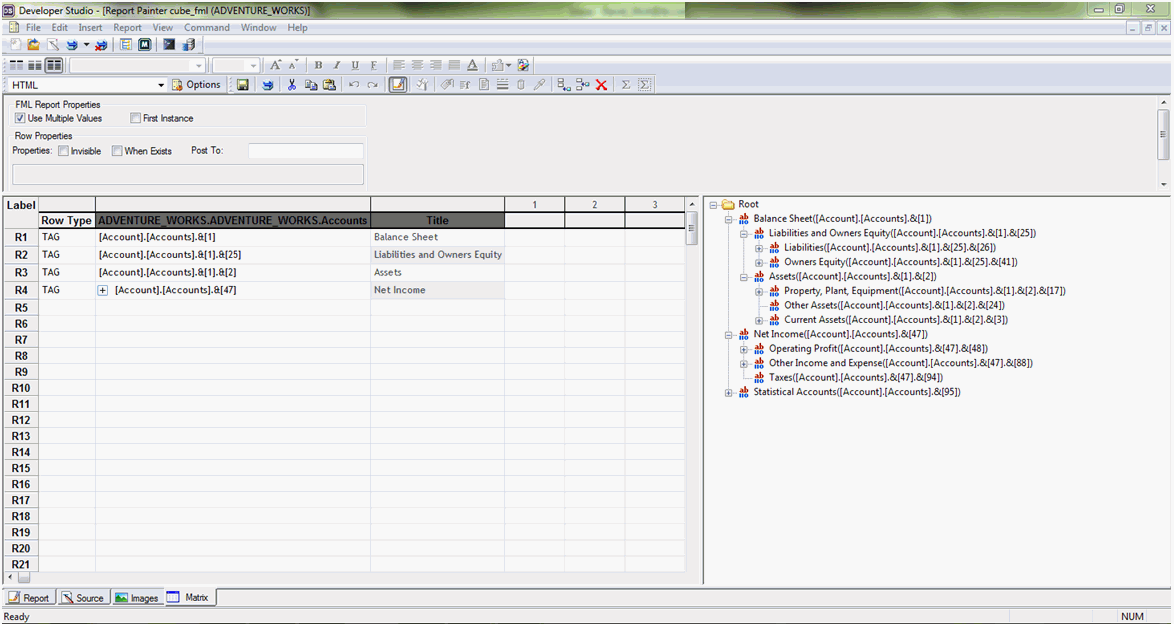Open the Report menu
Screen dimensions: 1174x624
pyautogui.click(x=127, y=28)
